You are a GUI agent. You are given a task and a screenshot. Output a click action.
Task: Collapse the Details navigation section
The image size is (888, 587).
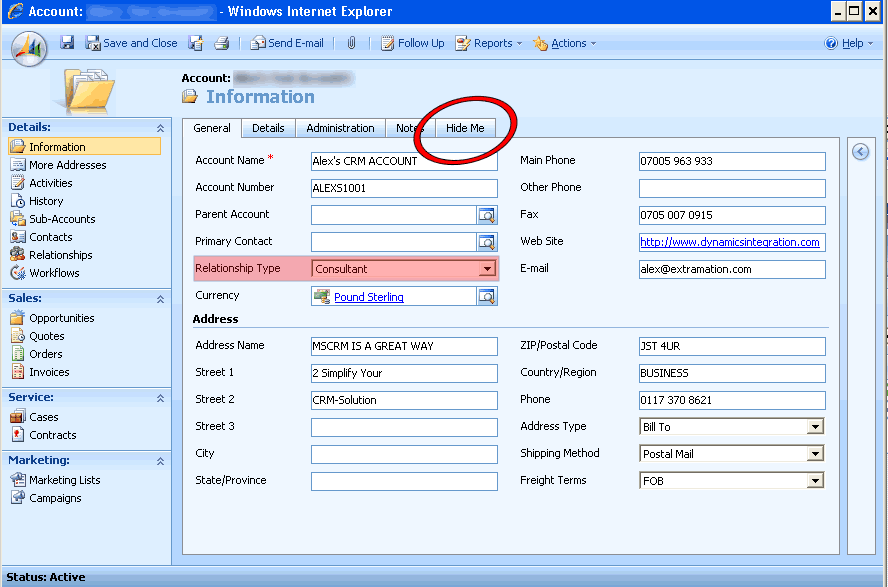coord(160,128)
